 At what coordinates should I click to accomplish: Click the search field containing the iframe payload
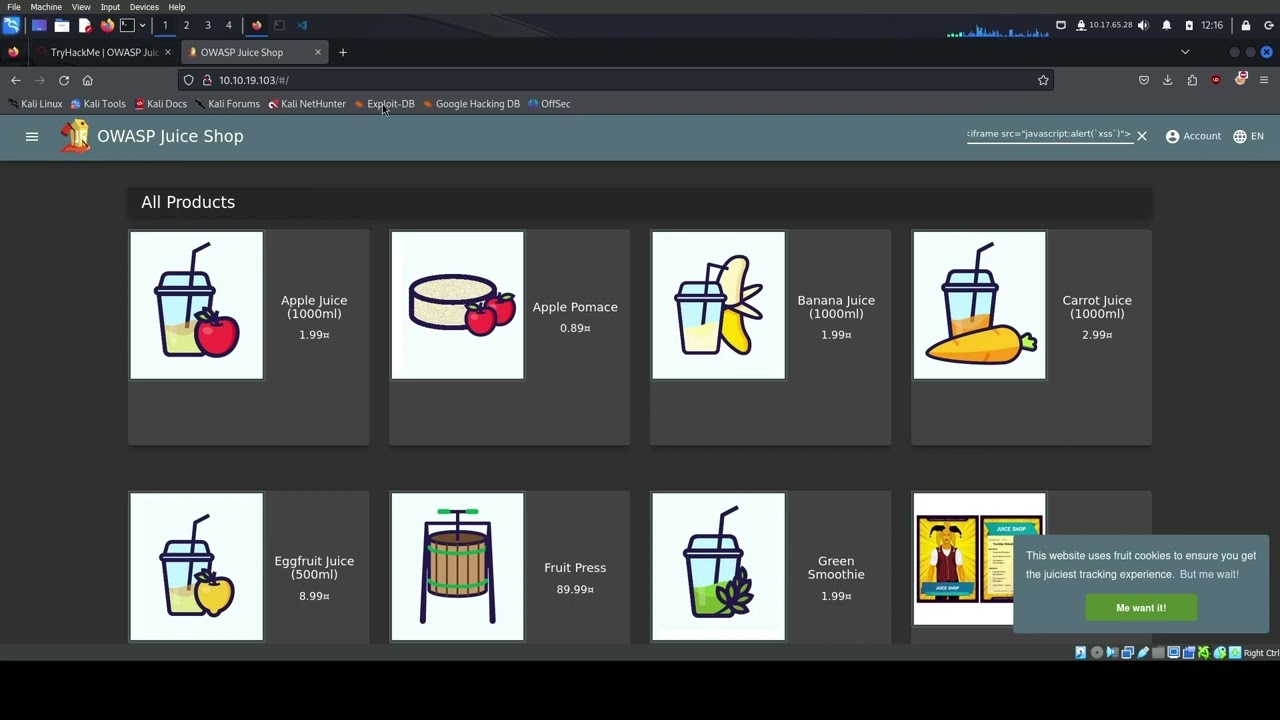[1048, 134]
